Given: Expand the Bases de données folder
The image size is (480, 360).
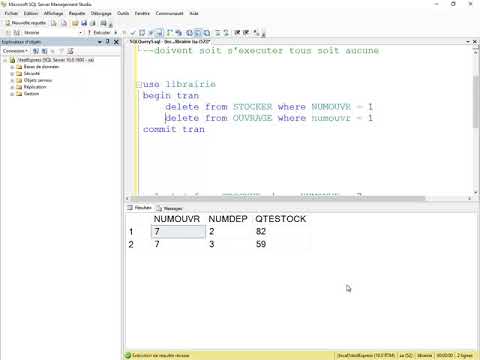Looking at the screenshot, I should click(12, 67).
